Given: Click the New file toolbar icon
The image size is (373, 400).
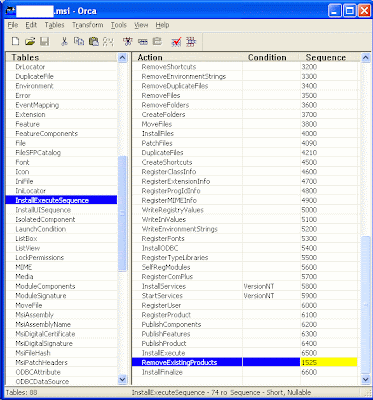Looking at the screenshot, I should 15,41.
